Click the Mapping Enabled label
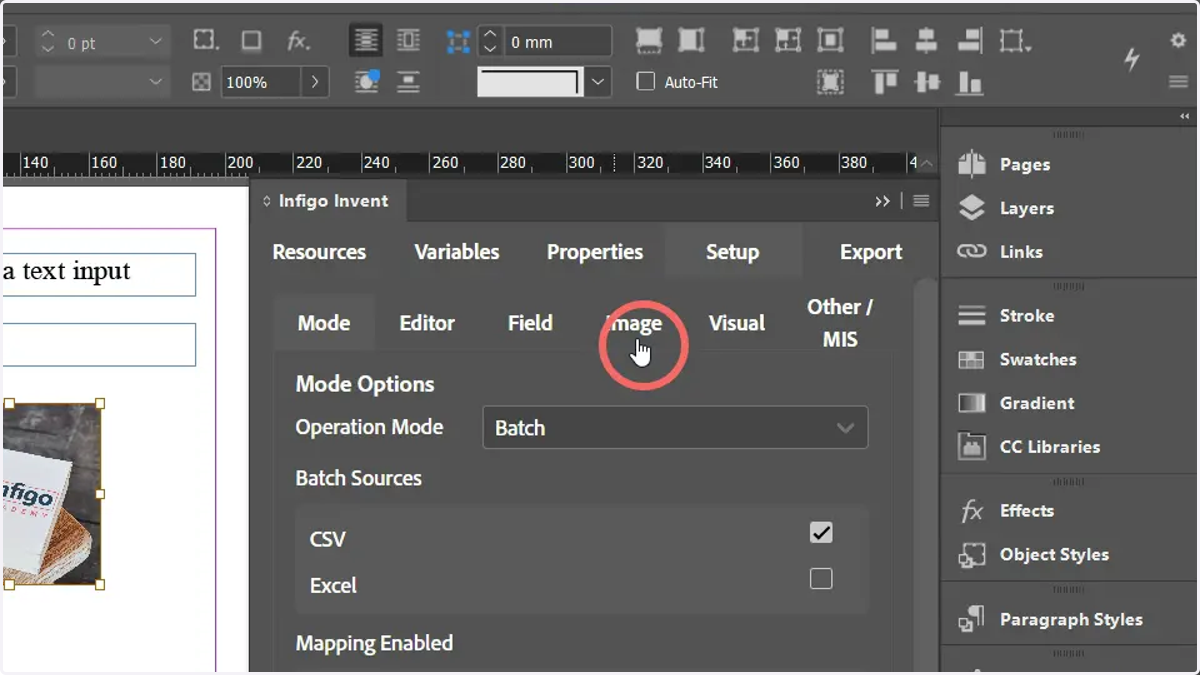The height and width of the screenshot is (675, 1200). (x=374, y=643)
